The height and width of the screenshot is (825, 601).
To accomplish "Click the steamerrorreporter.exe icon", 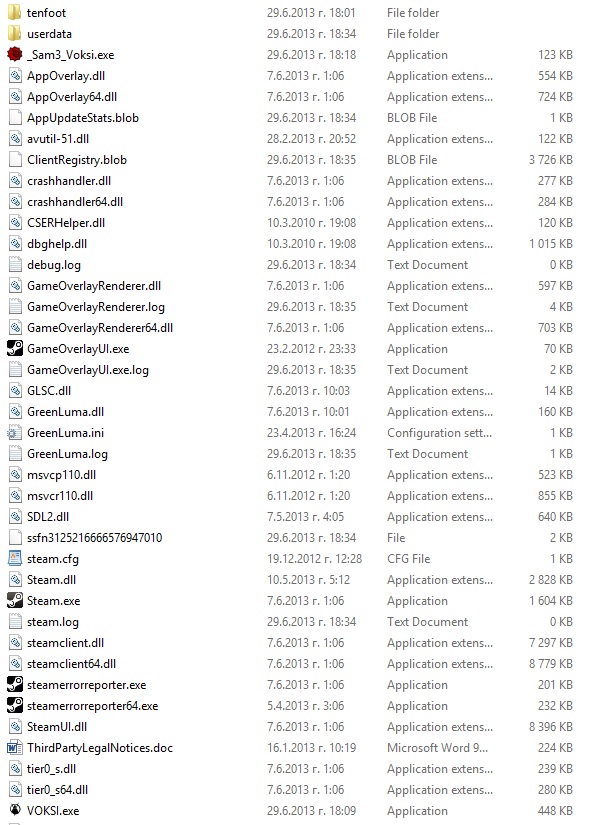I will click(x=14, y=685).
